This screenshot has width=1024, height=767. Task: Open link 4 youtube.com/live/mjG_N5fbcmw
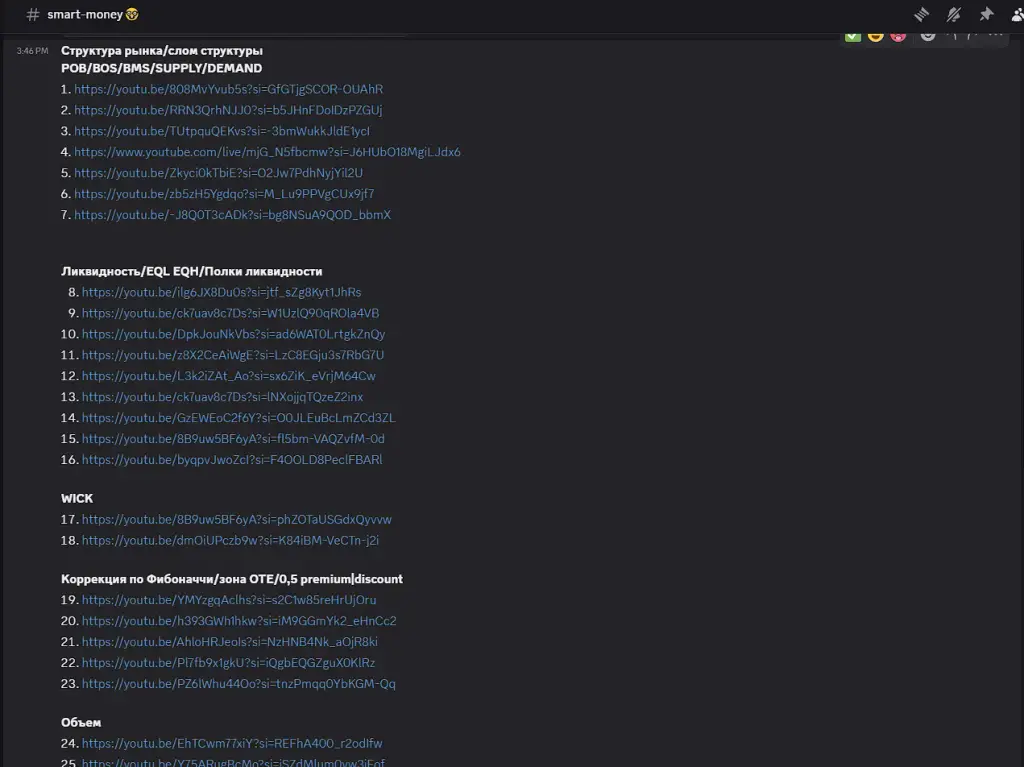pyautogui.click(x=267, y=152)
